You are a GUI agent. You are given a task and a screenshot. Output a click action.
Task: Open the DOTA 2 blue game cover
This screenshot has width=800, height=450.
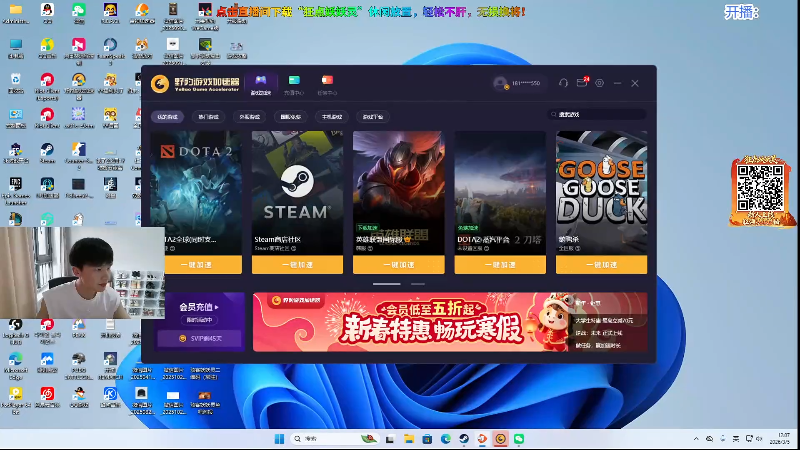(x=196, y=193)
